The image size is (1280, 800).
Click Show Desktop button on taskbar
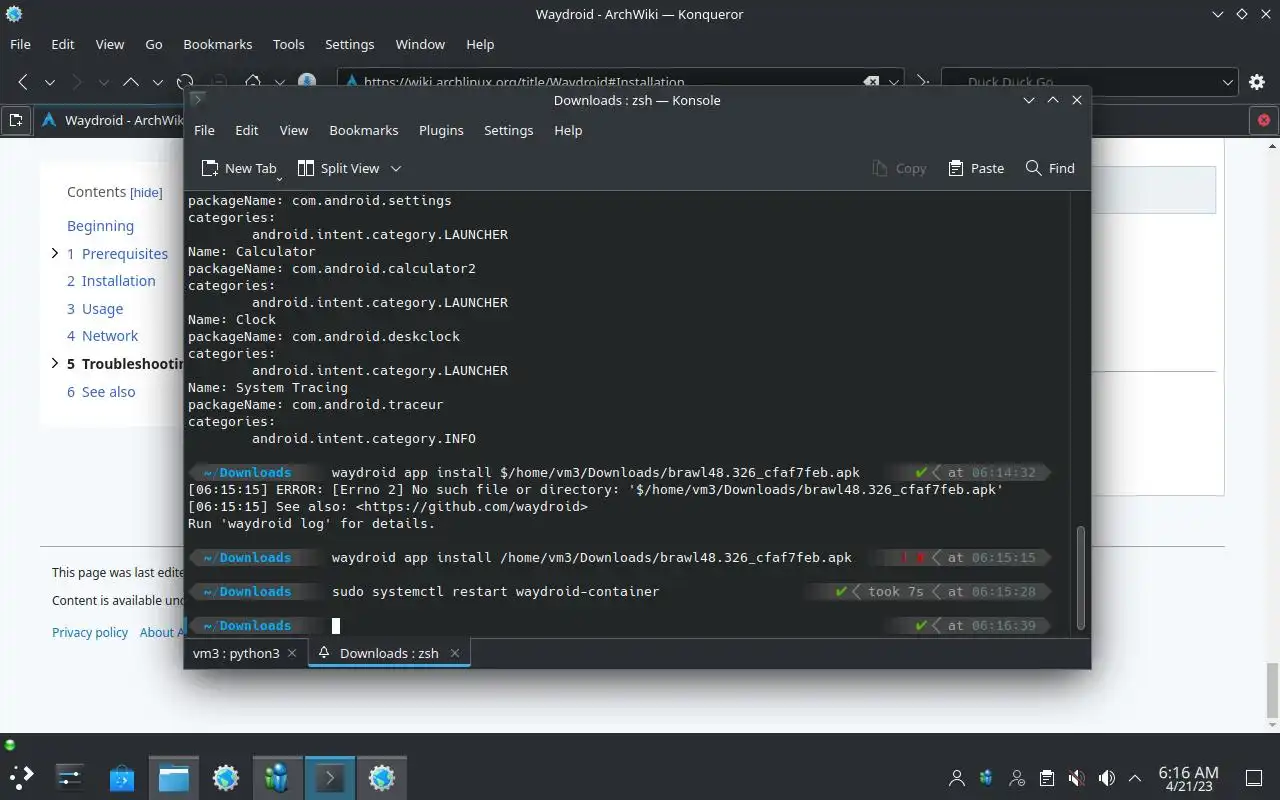point(1254,778)
